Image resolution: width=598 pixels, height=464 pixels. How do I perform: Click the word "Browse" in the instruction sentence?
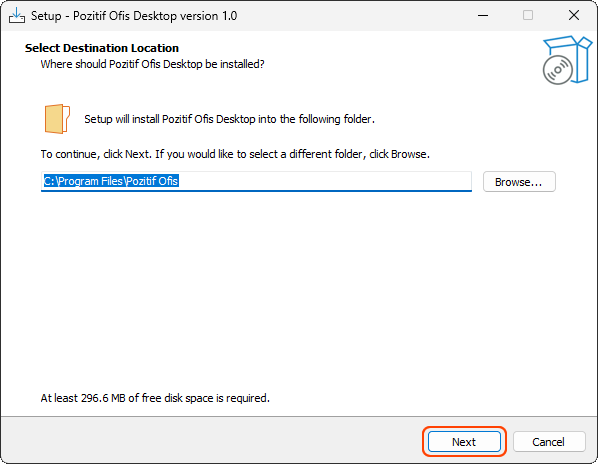click(408, 154)
